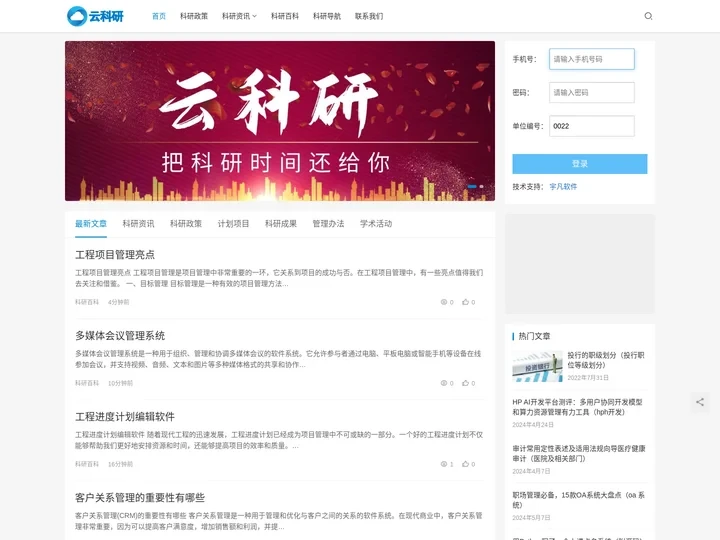Open the search magnifier icon
Screen dimensions: 720x540
[648, 16]
